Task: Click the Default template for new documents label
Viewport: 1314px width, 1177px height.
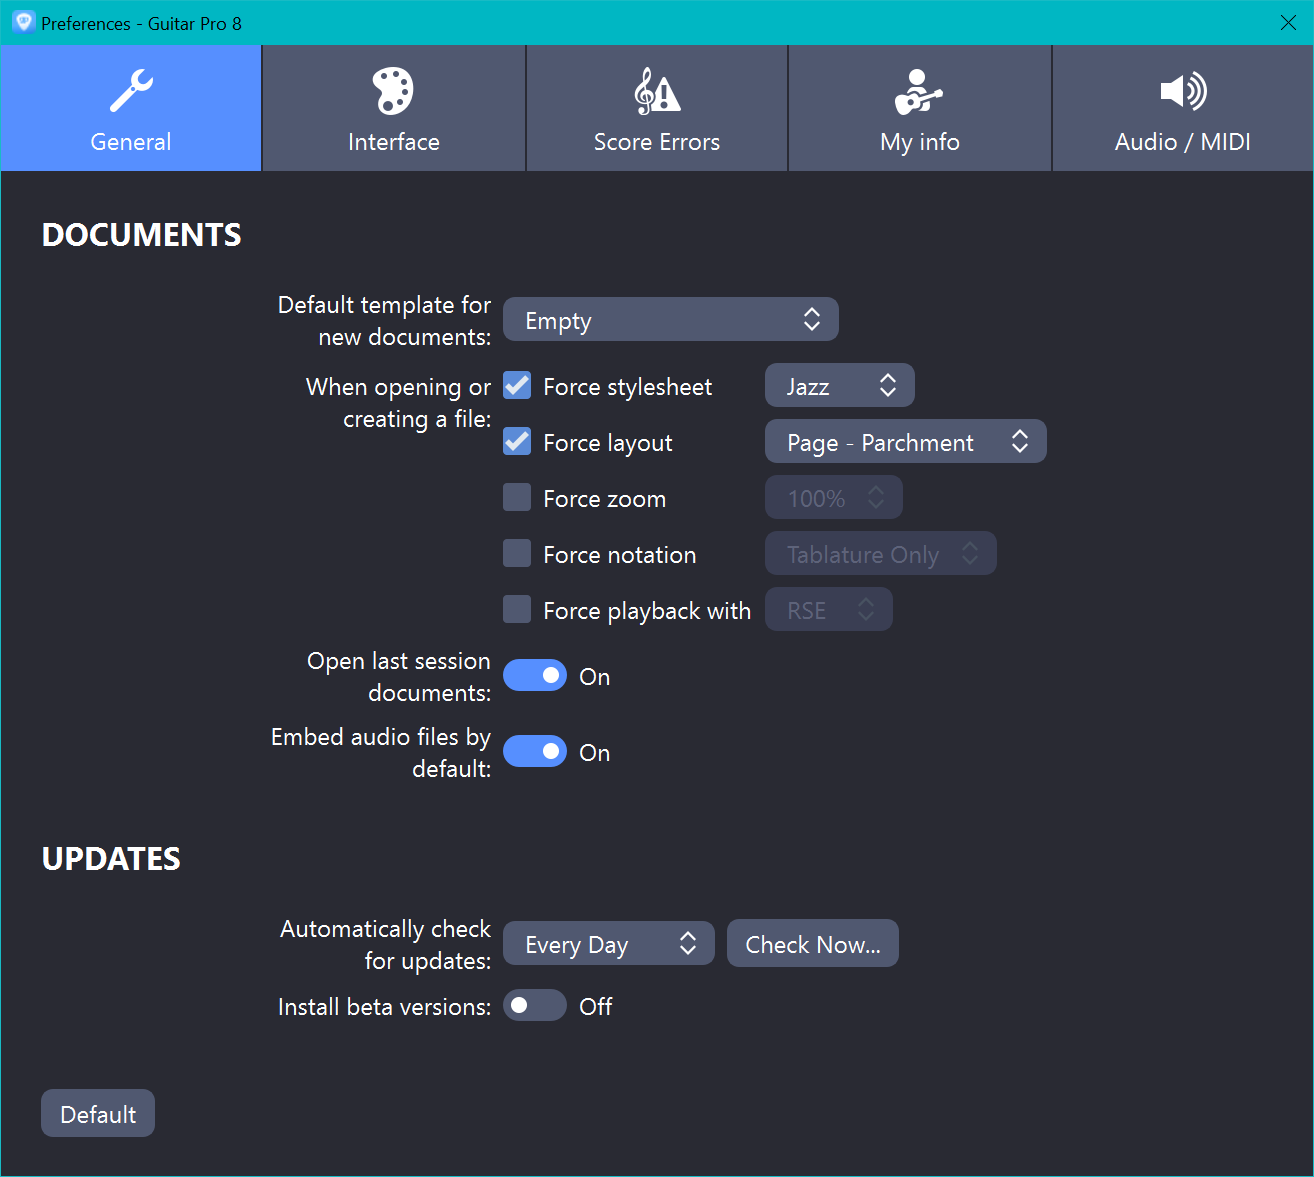Action: pyautogui.click(x=385, y=321)
